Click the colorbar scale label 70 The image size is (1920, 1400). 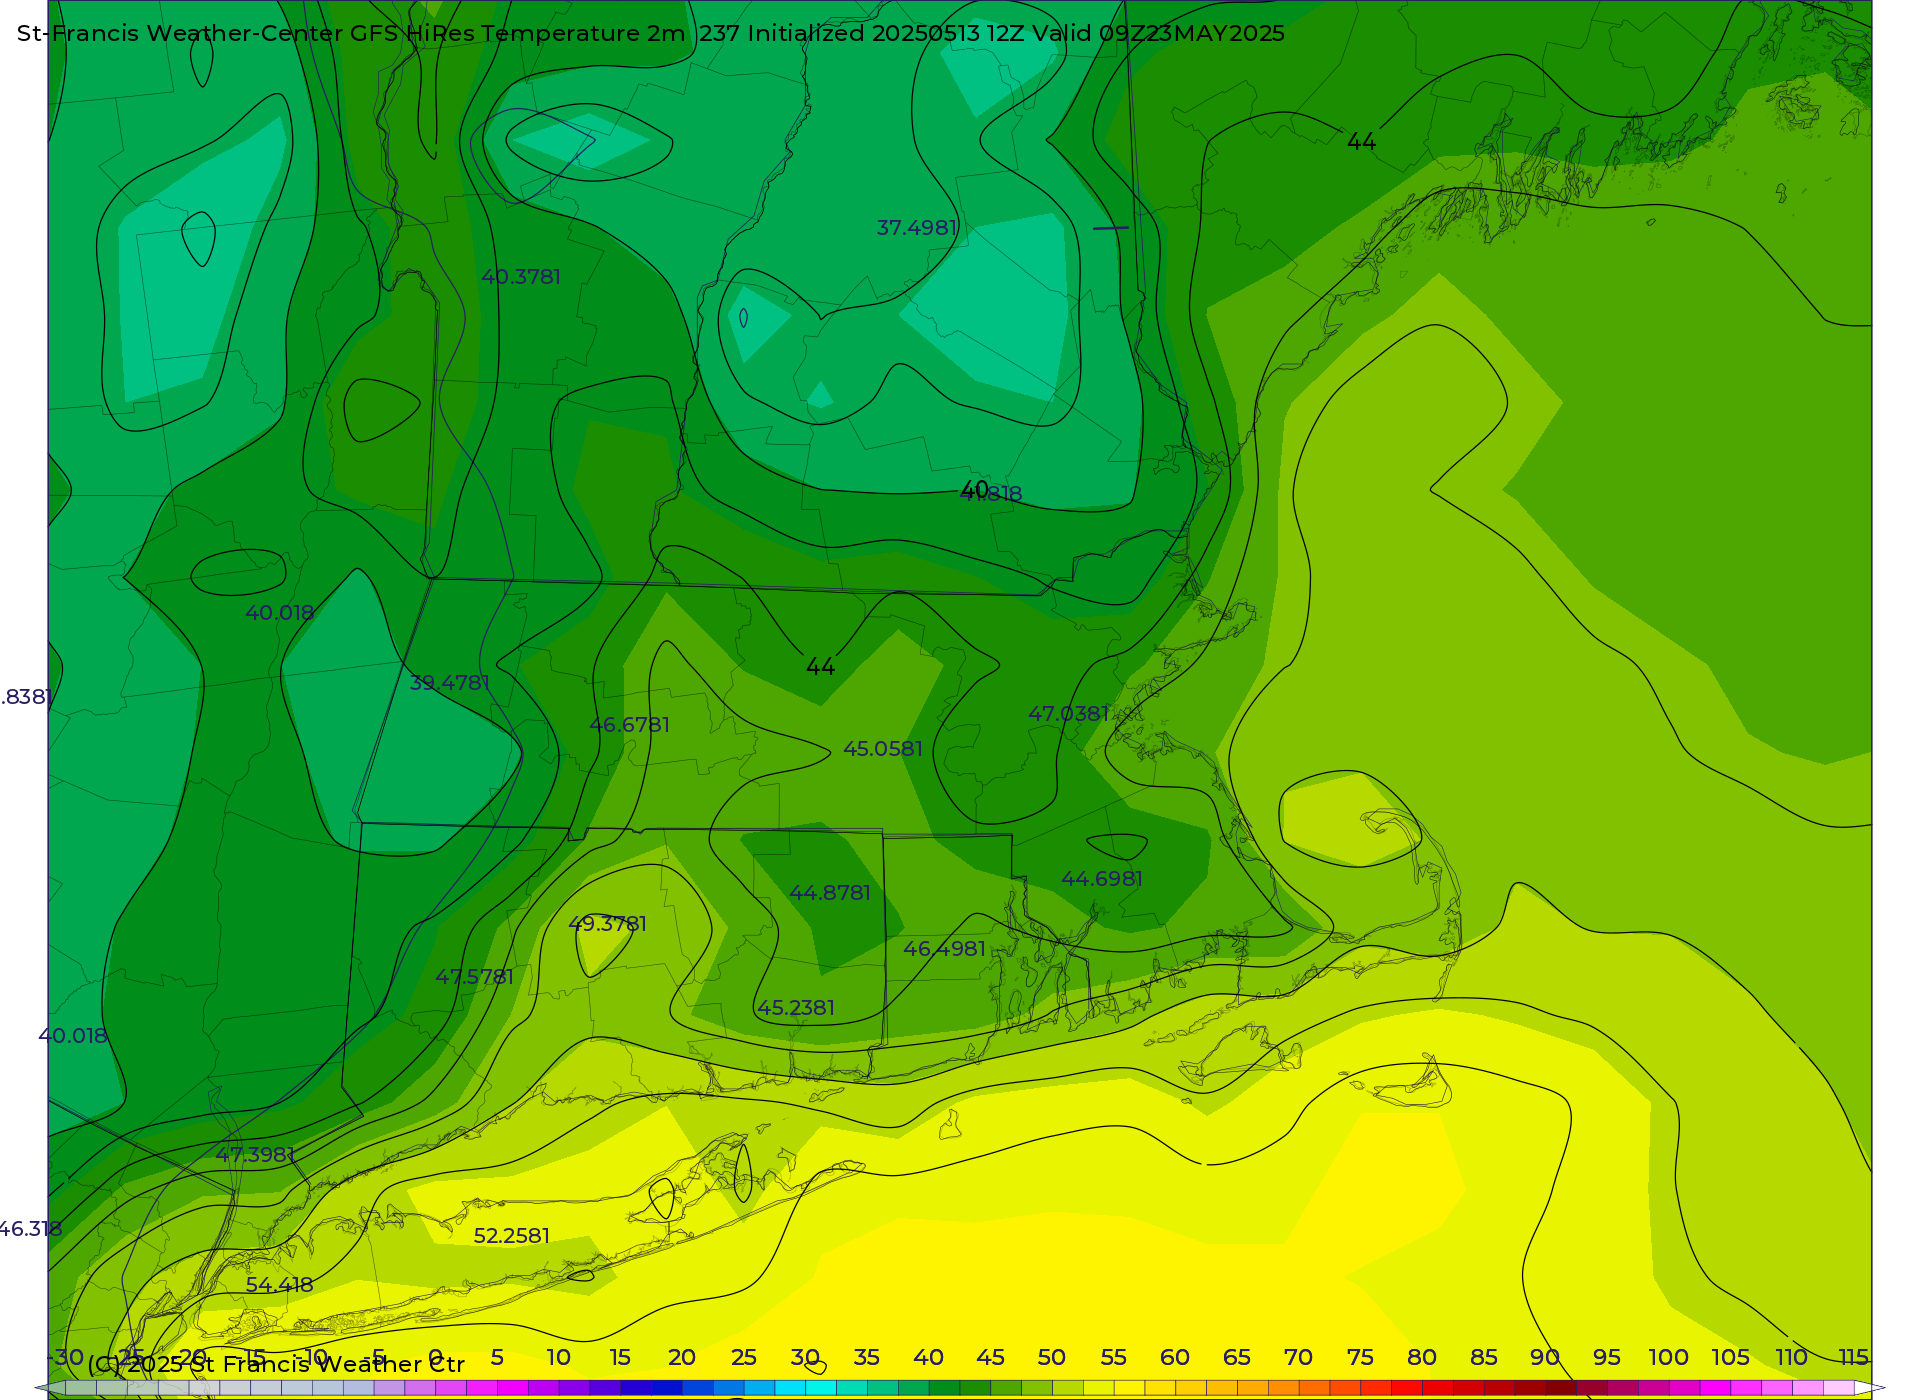(1298, 1358)
